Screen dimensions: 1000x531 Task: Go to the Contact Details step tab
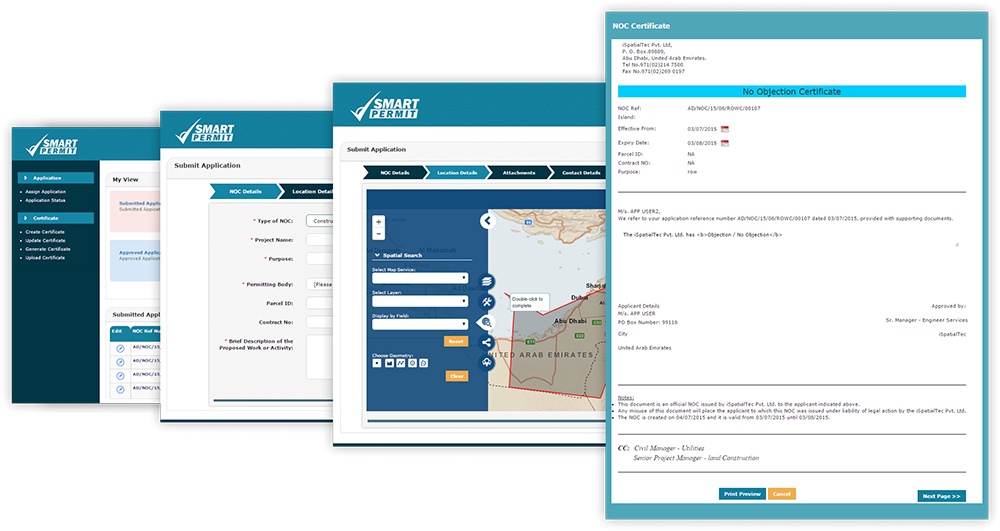pos(580,173)
